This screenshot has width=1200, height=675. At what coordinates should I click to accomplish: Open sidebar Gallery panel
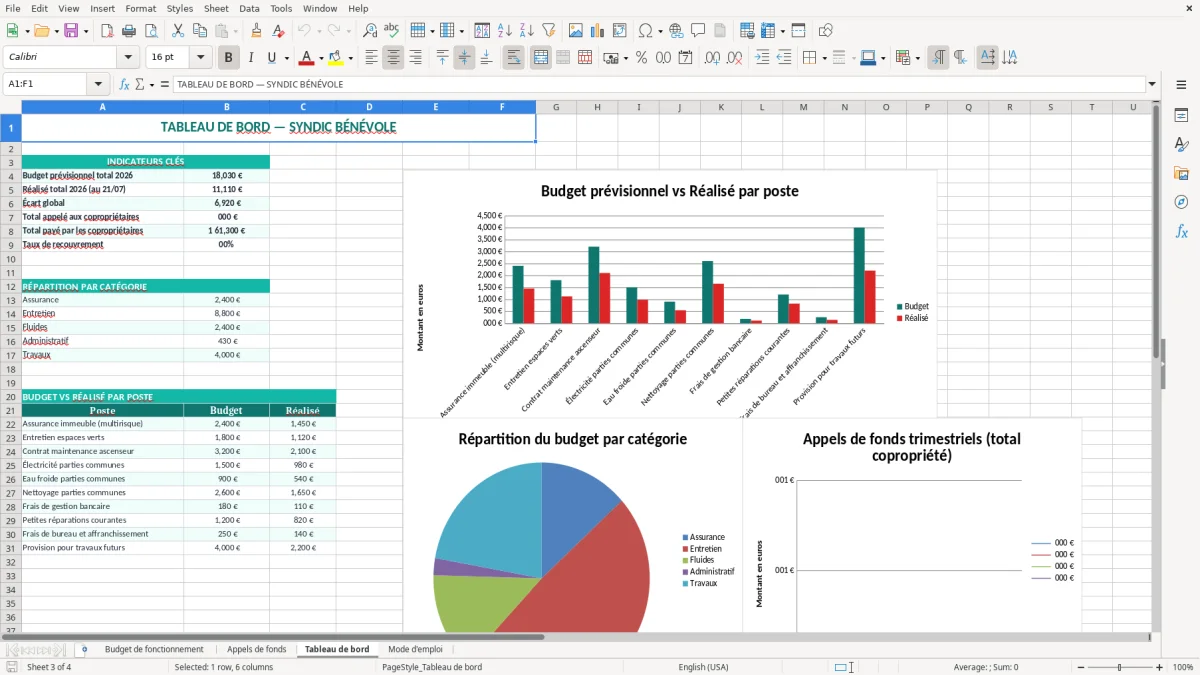click(1181, 174)
